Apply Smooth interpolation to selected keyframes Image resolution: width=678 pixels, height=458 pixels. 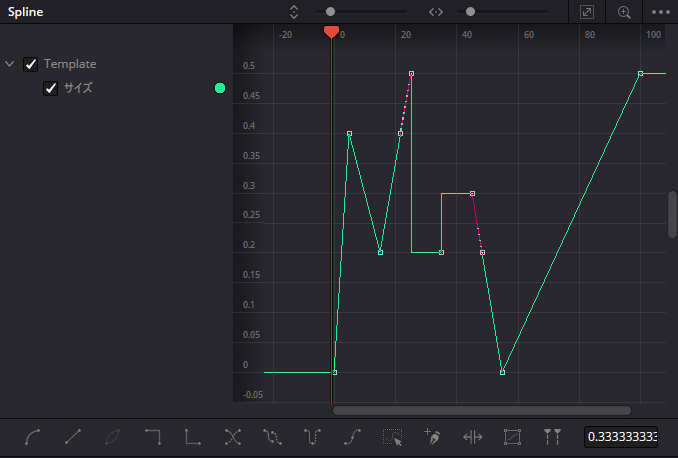click(x=32, y=437)
